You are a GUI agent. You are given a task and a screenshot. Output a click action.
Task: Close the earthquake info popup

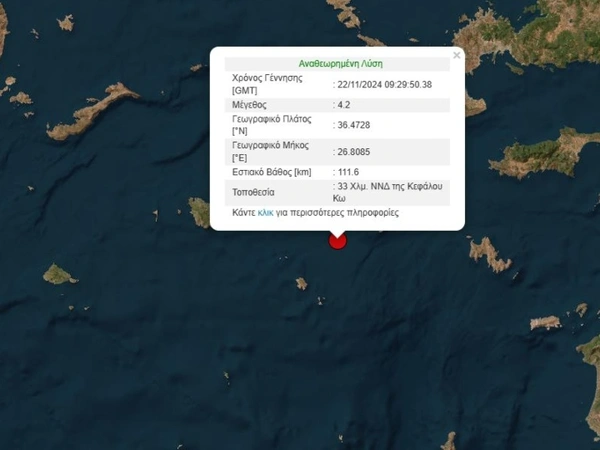tap(457, 56)
